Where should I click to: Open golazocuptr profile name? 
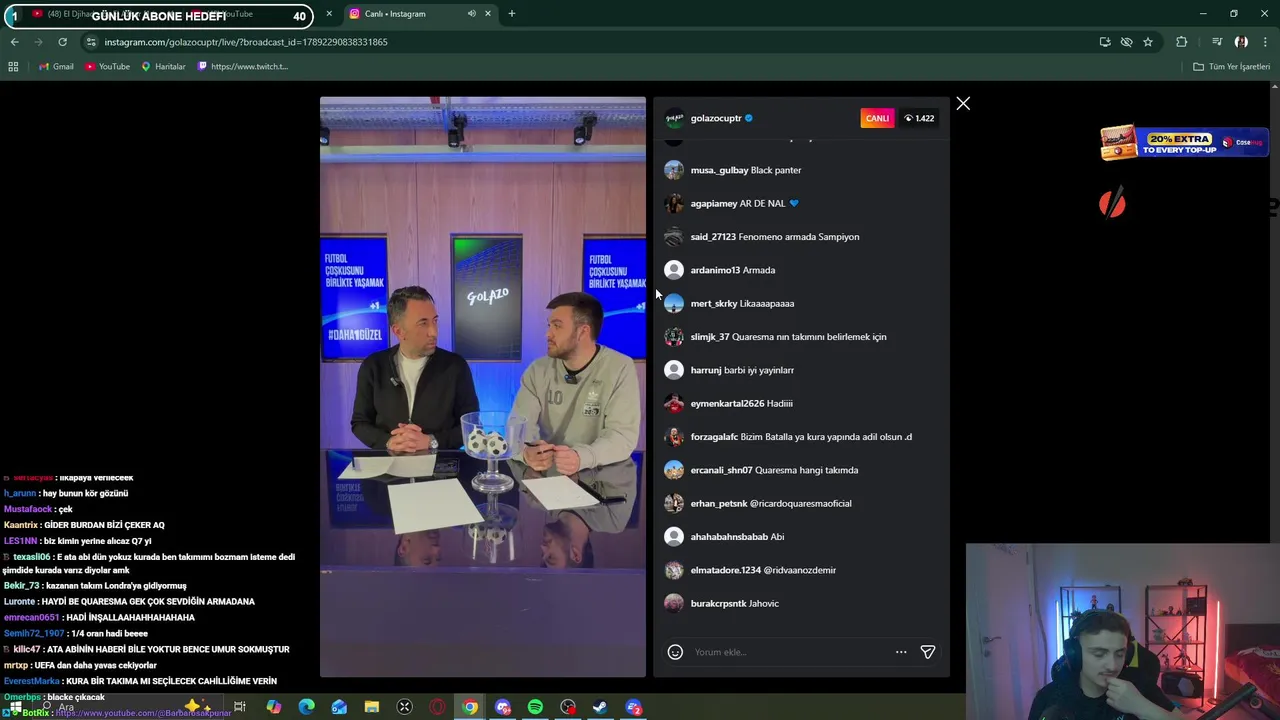[716, 118]
